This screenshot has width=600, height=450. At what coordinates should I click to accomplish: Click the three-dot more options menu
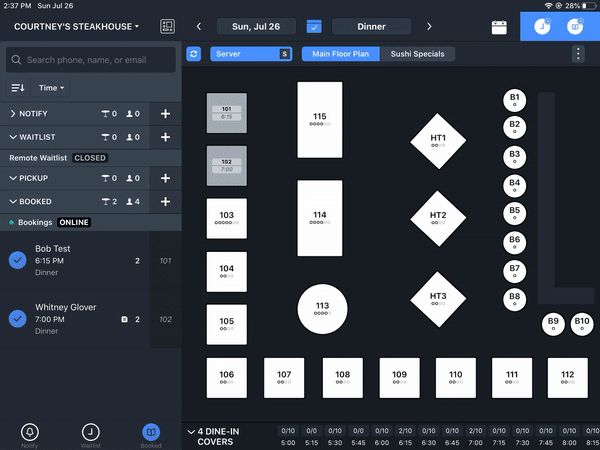tap(578, 54)
